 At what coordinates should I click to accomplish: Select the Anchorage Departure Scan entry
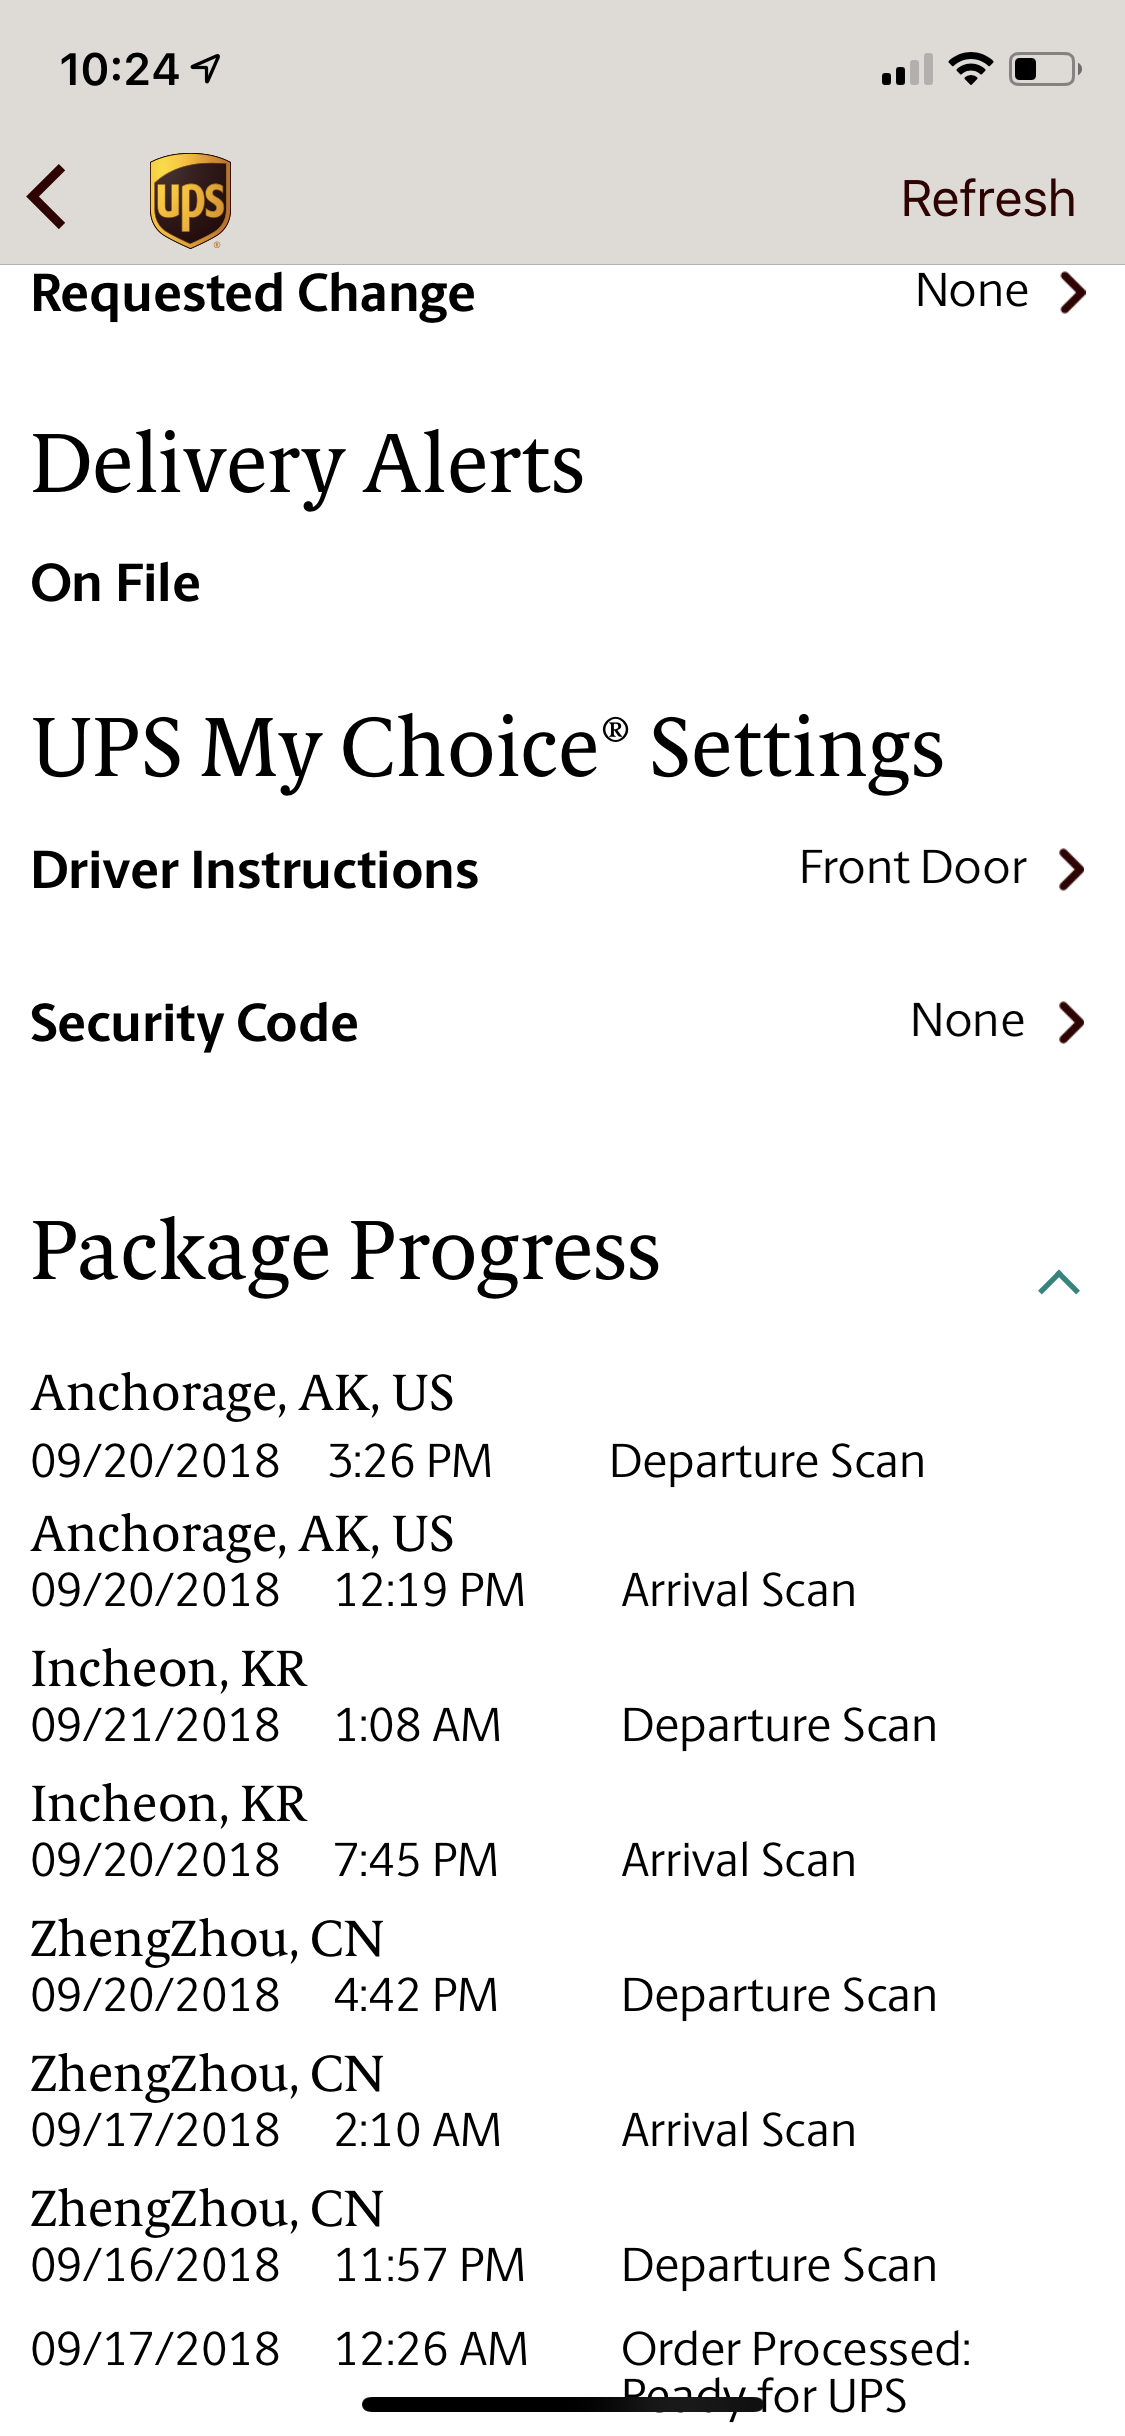click(x=478, y=1427)
